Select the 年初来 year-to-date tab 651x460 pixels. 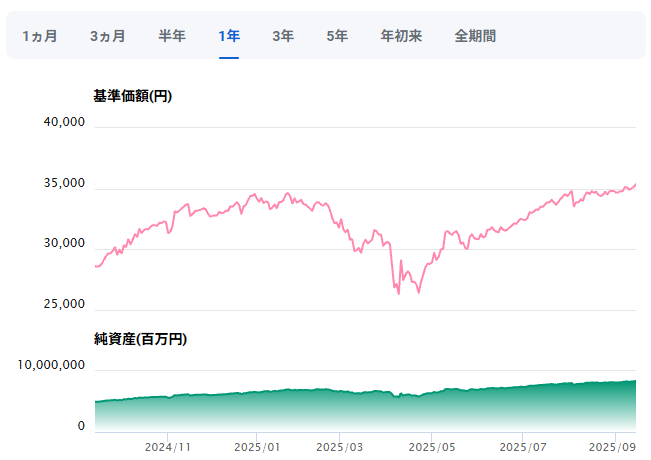pyautogui.click(x=401, y=36)
